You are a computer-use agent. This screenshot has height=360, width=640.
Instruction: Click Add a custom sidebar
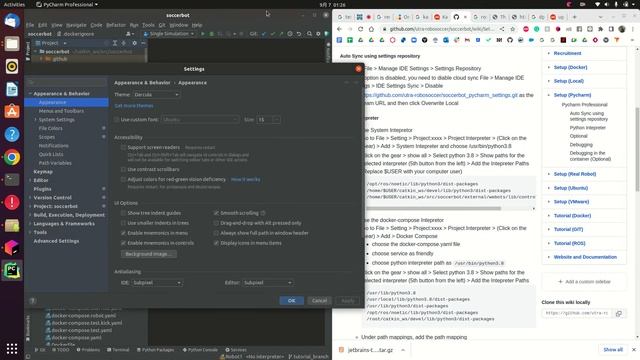pyautogui.click(x=584, y=282)
